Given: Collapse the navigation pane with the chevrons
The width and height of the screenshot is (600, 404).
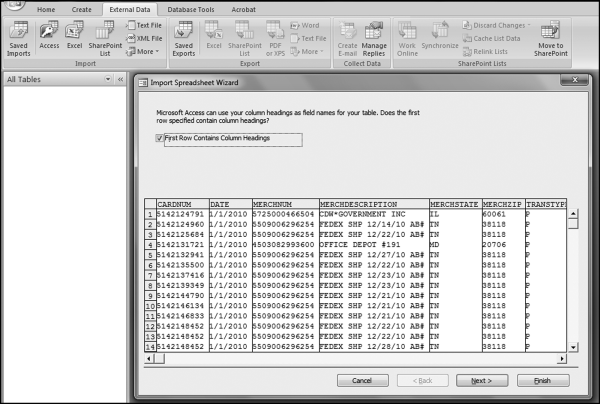Looking at the screenshot, I should click(121, 79).
